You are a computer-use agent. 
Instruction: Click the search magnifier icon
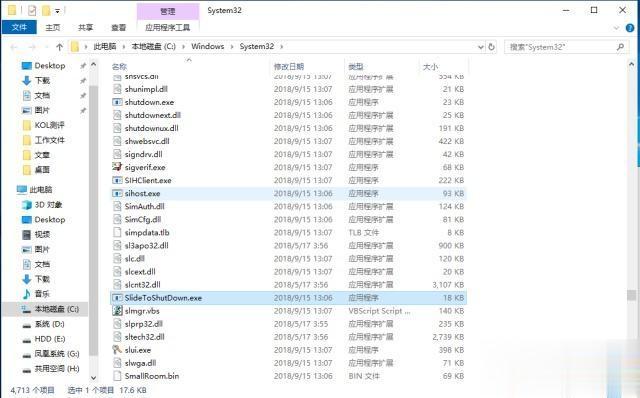(x=620, y=47)
